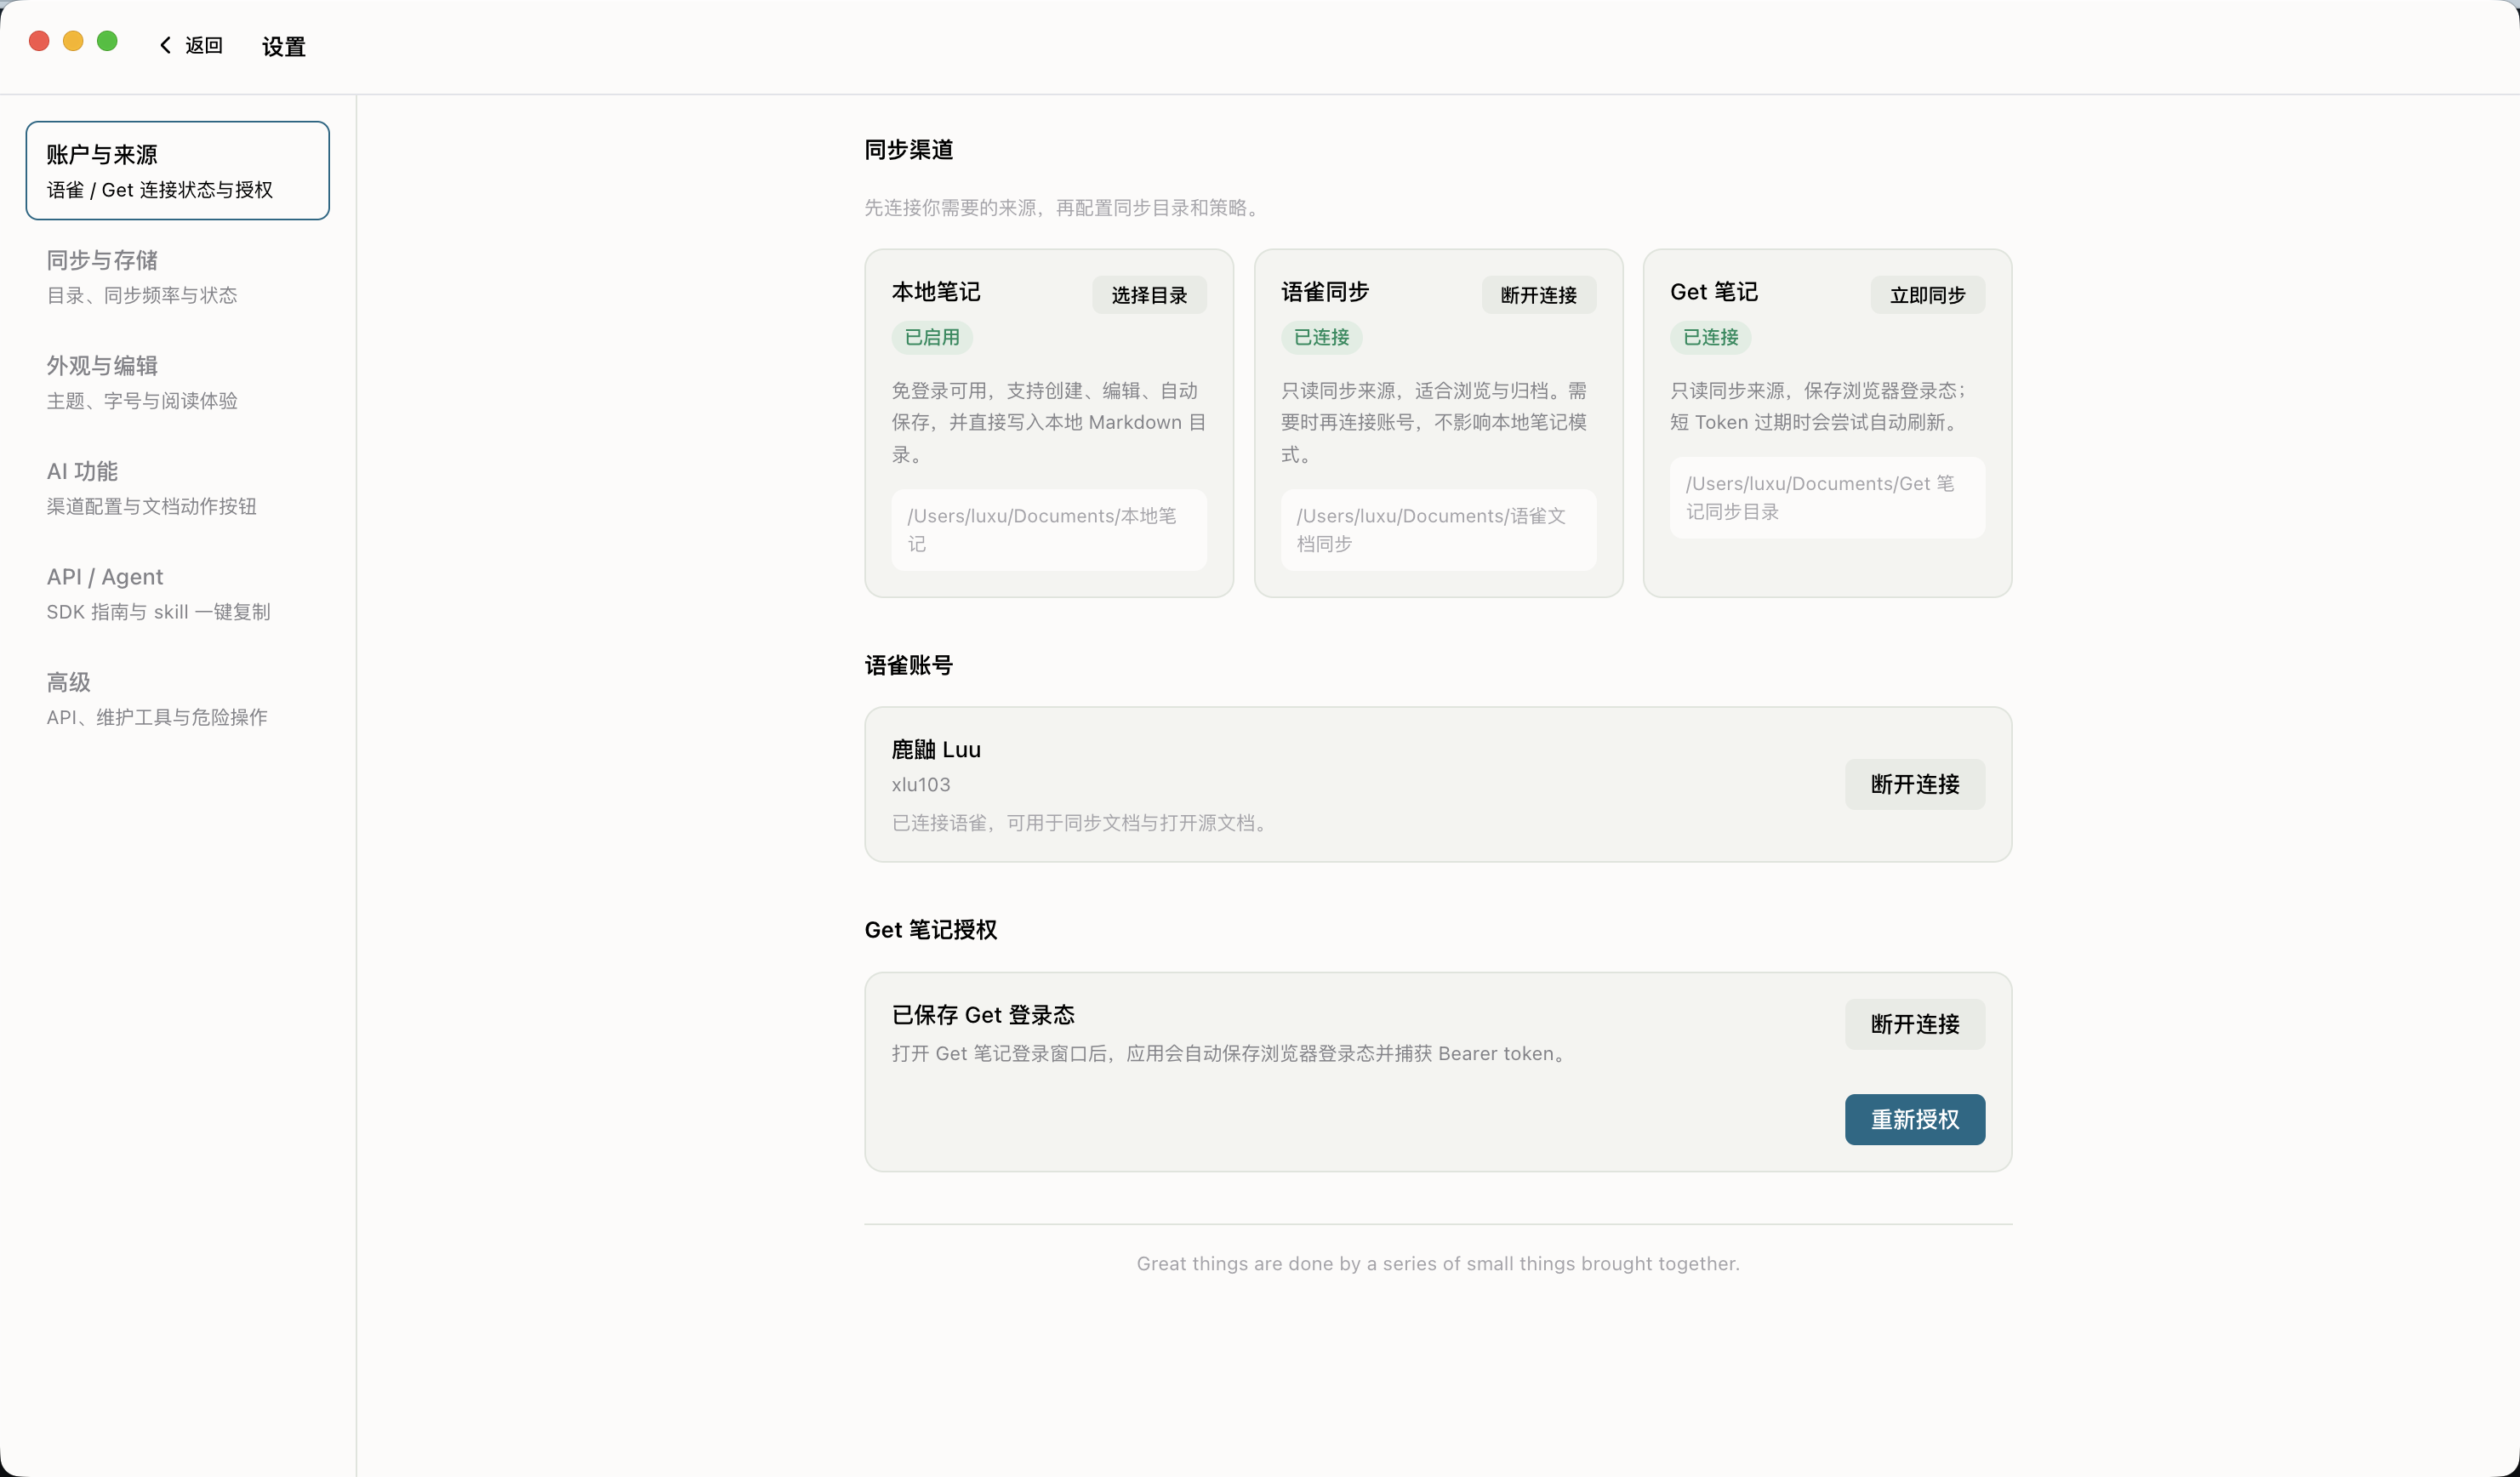The width and height of the screenshot is (2520, 1477).
Task: Go to AI 功能 settings section
Action: tap(177, 487)
